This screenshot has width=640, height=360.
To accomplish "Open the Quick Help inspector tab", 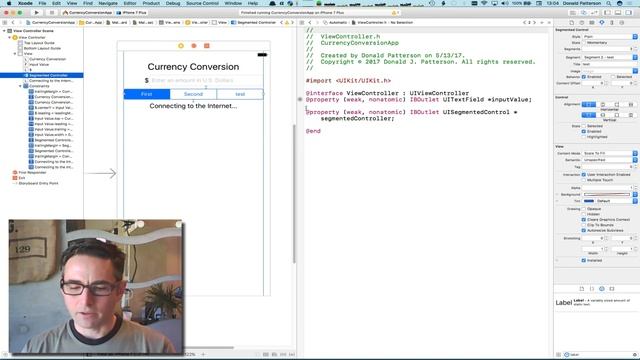I will [582, 23].
